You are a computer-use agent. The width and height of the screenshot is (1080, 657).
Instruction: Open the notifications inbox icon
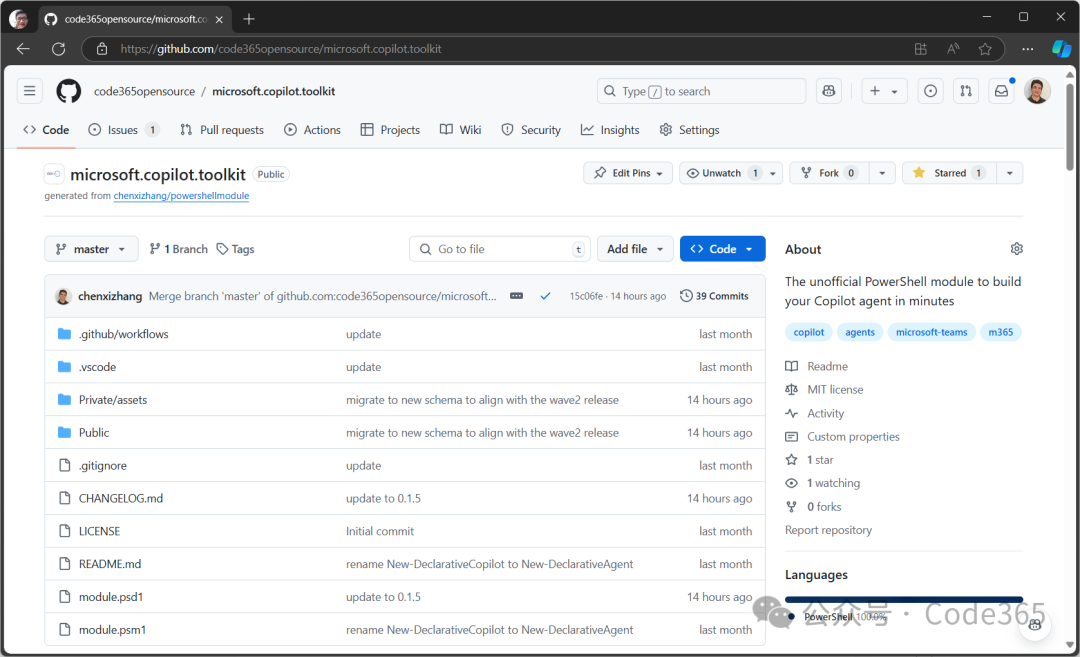coord(1001,91)
